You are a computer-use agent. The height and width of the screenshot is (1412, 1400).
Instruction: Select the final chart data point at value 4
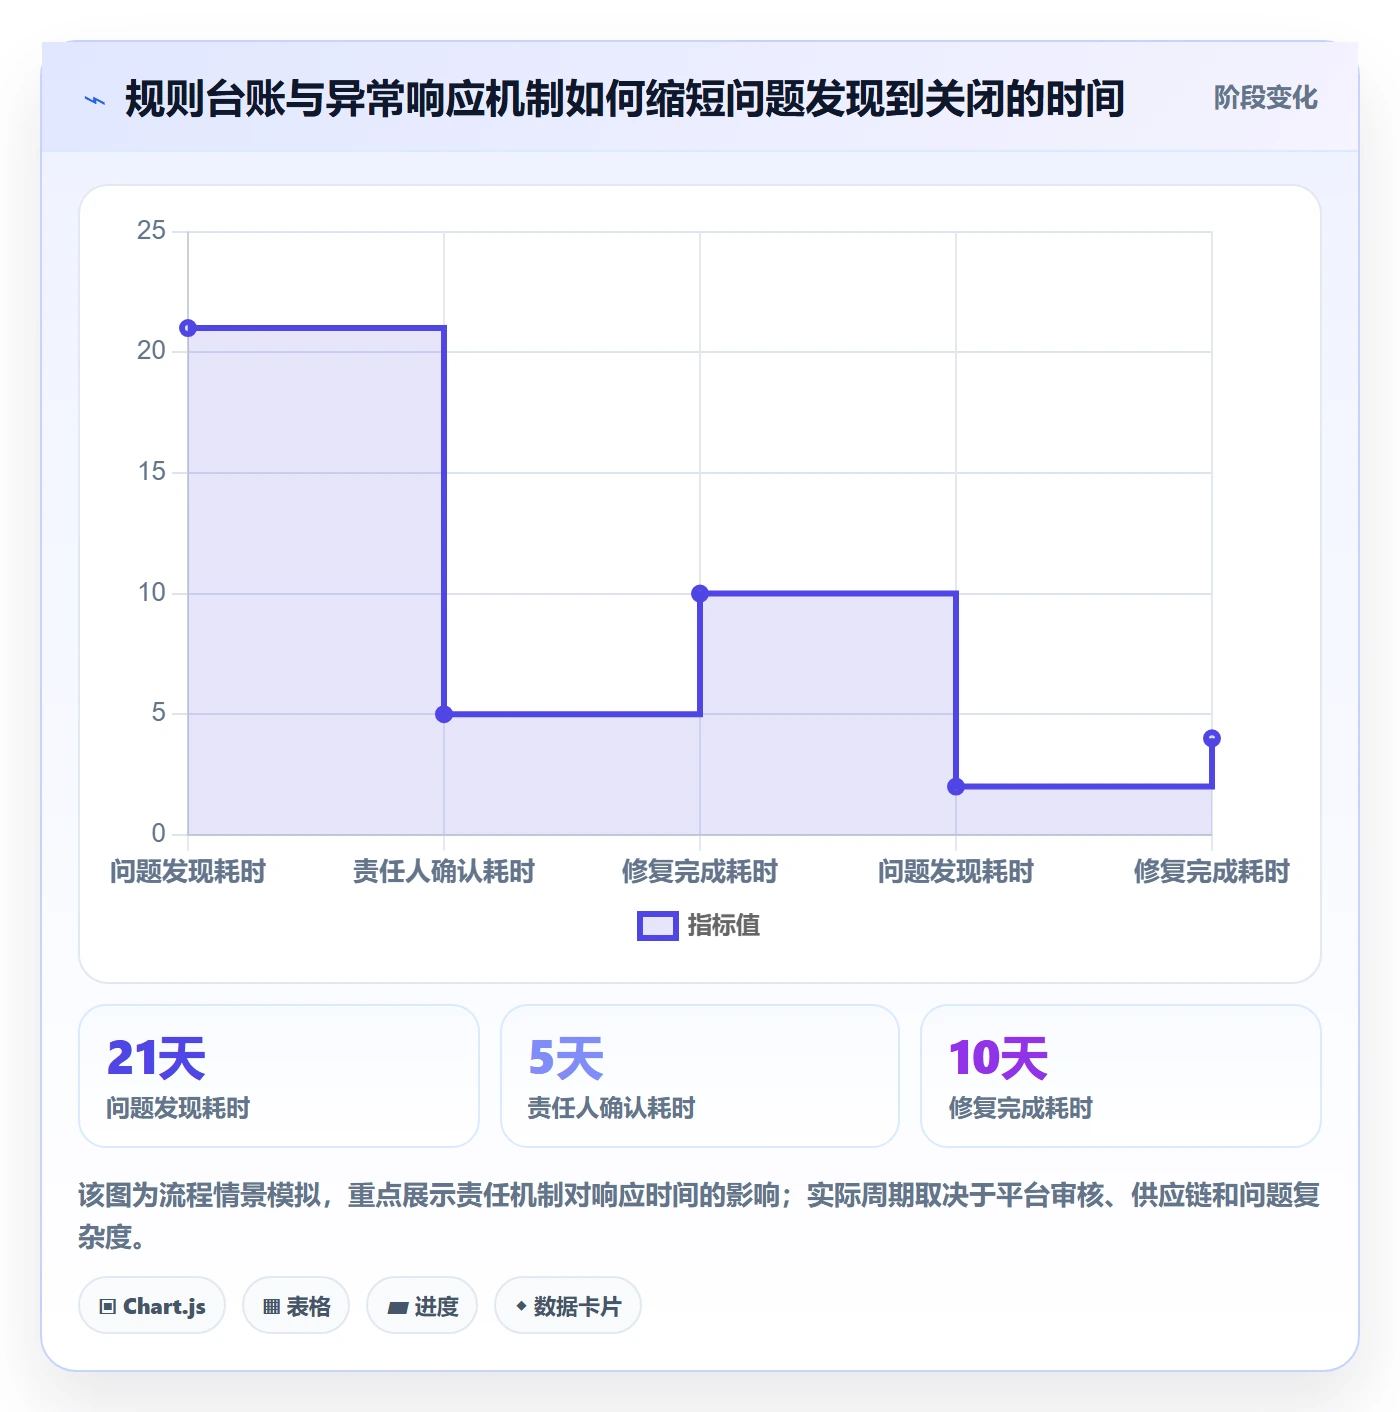click(x=1212, y=738)
